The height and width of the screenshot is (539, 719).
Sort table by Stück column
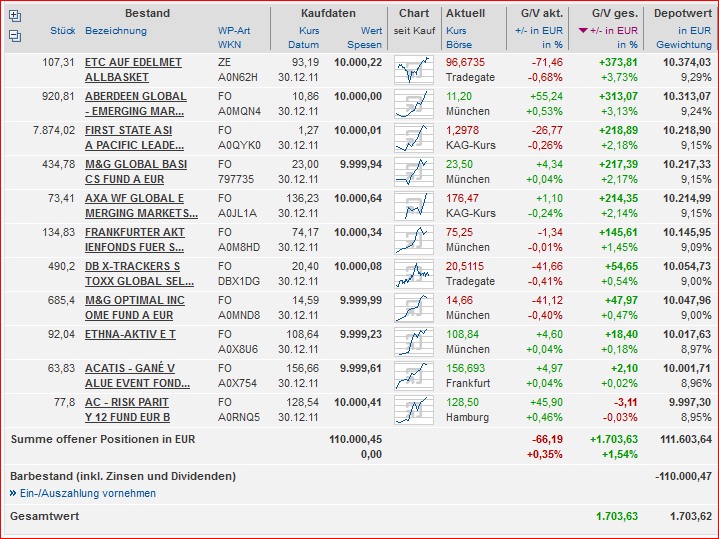point(63,31)
